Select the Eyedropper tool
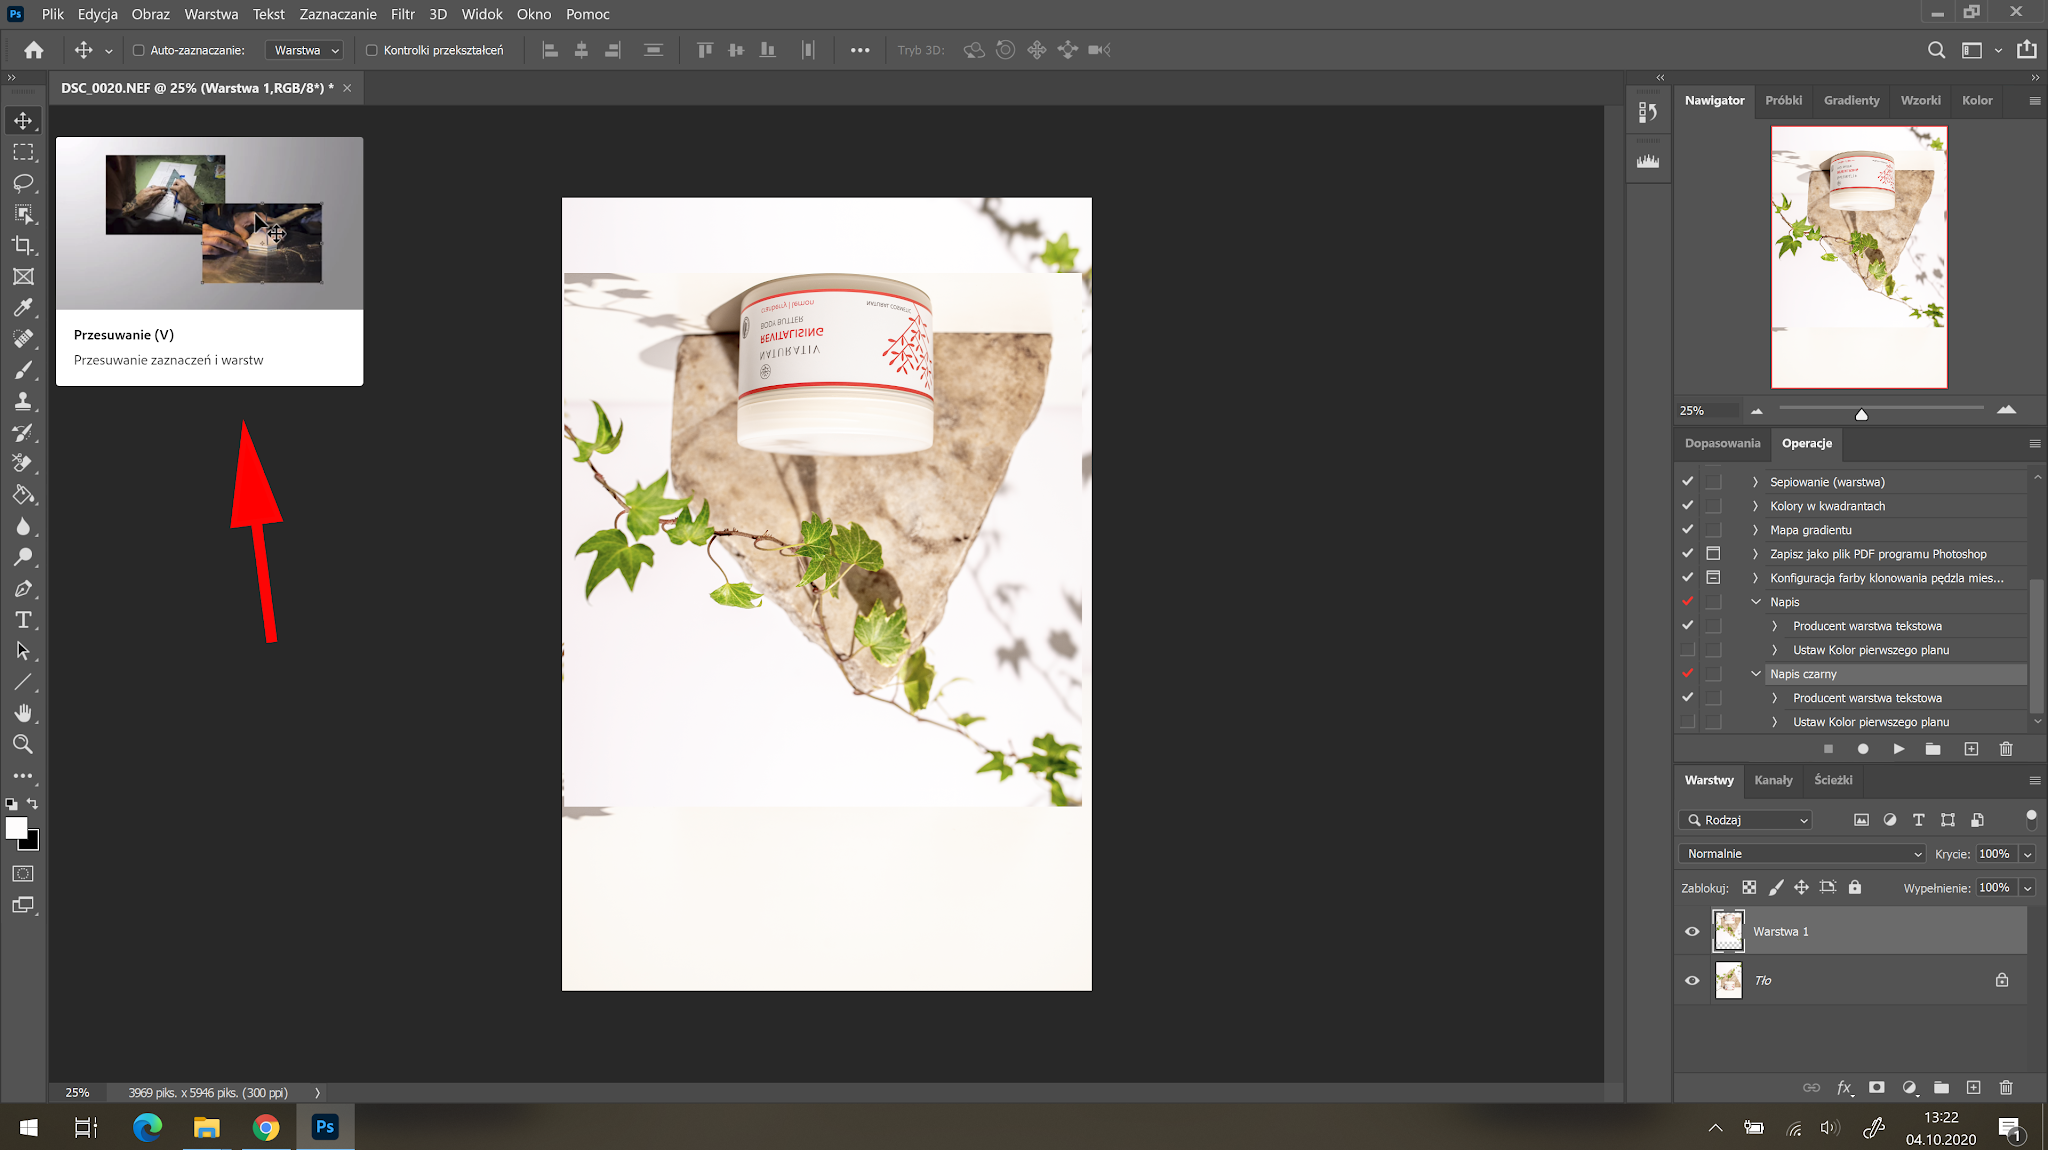This screenshot has width=2048, height=1150. 23,308
